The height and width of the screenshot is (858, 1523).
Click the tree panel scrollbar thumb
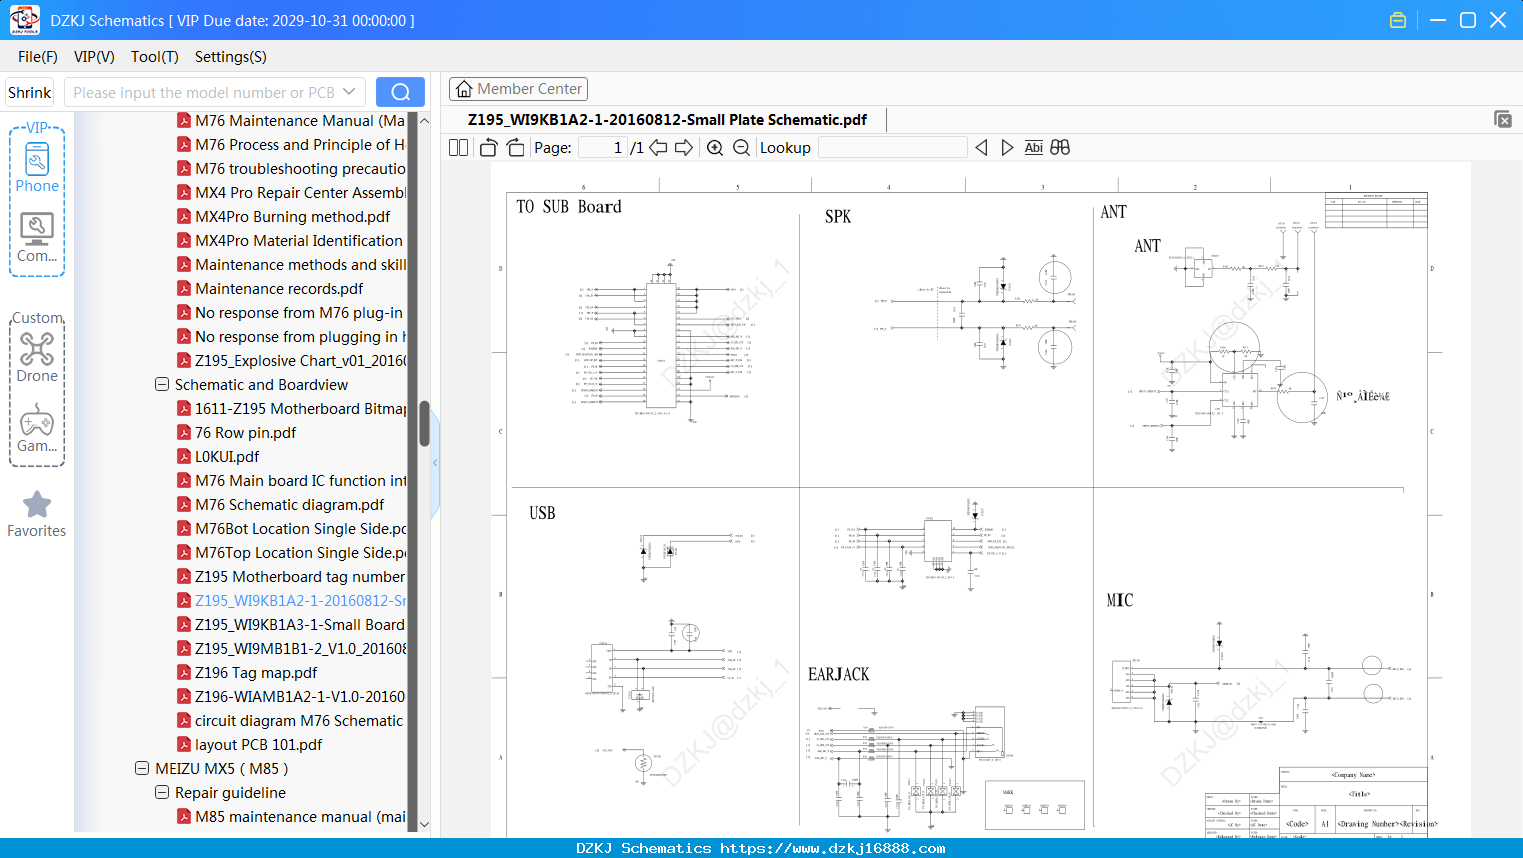(x=424, y=424)
